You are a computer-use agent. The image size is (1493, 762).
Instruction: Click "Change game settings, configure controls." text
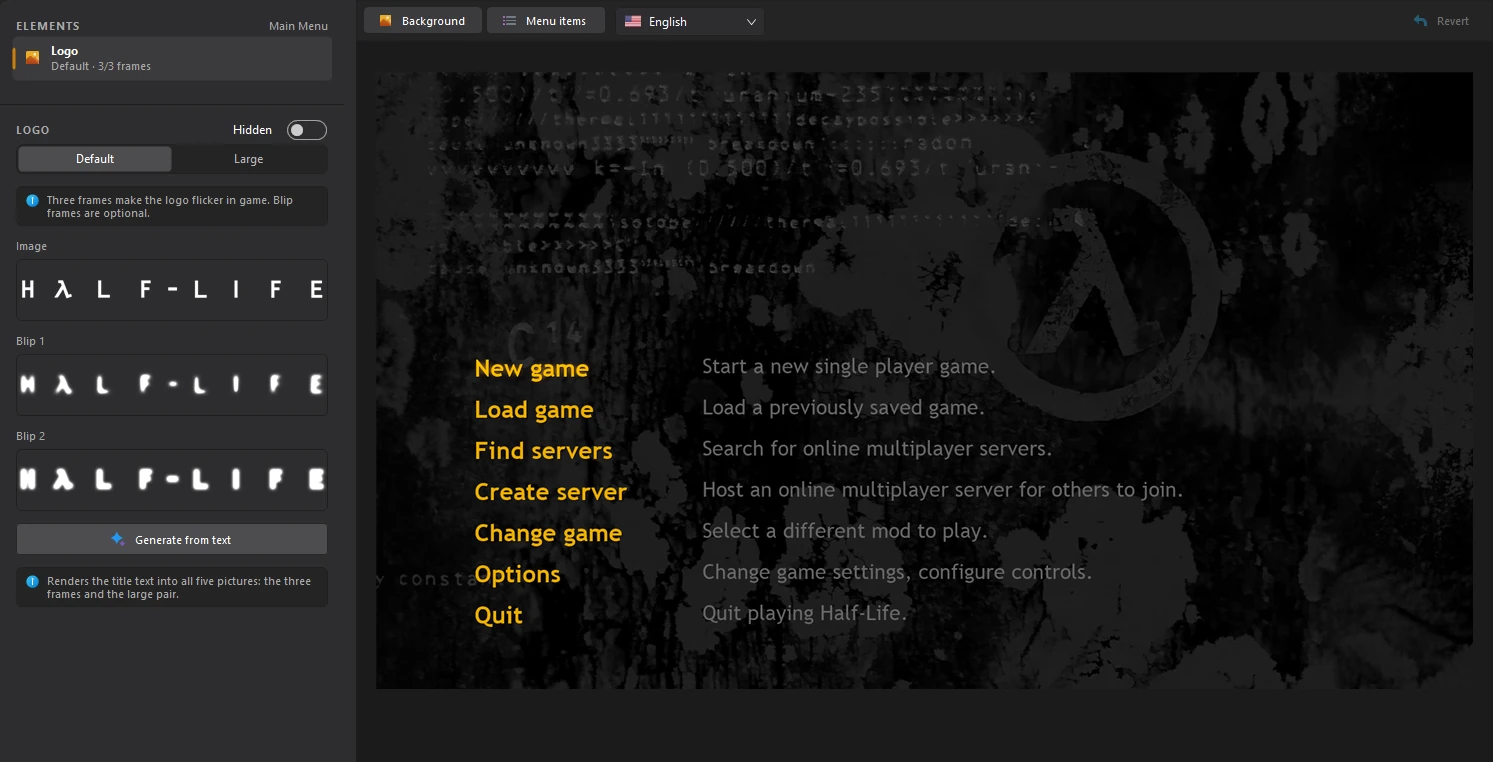click(x=897, y=572)
